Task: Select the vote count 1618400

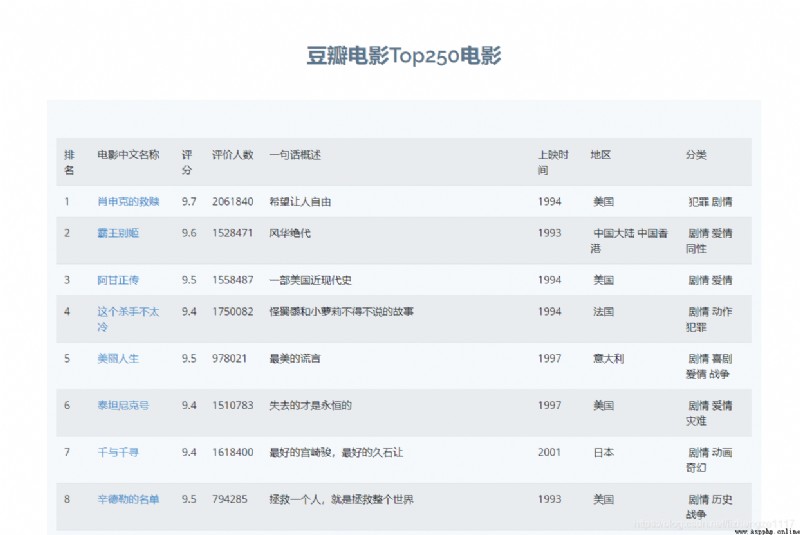Action: click(233, 452)
